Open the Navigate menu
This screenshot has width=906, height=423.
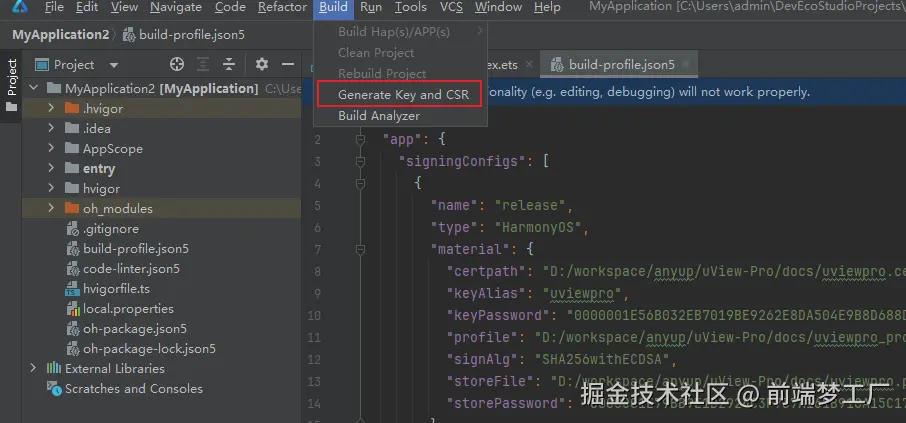(x=176, y=7)
